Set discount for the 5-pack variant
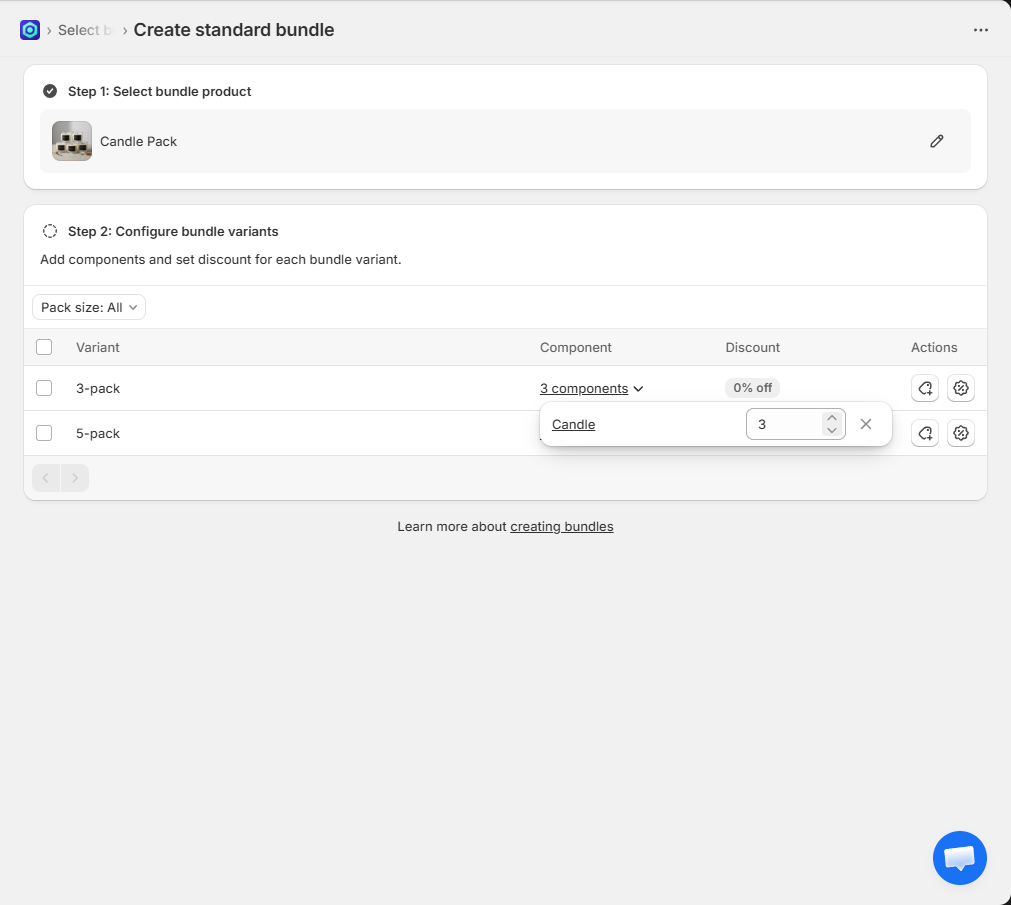This screenshot has width=1011, height=905. click(961, 433)
